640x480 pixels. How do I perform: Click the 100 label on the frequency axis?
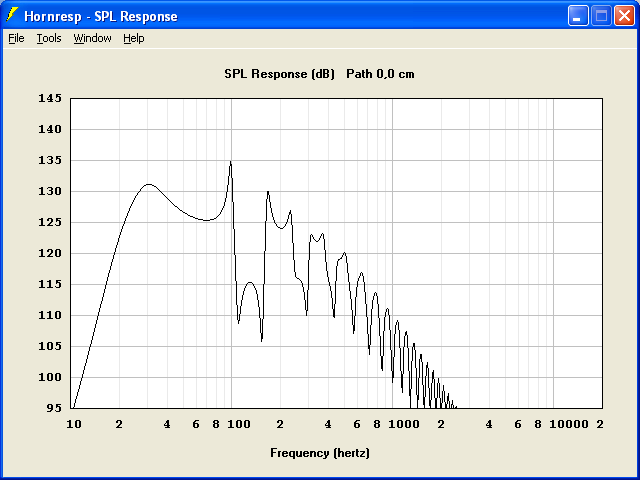tap(238, 424)
